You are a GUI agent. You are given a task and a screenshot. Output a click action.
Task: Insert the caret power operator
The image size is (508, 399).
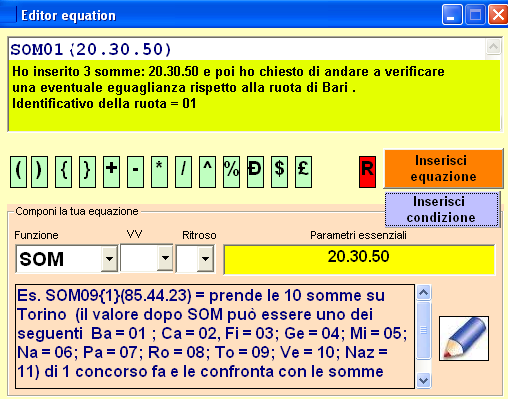(207, 172)
